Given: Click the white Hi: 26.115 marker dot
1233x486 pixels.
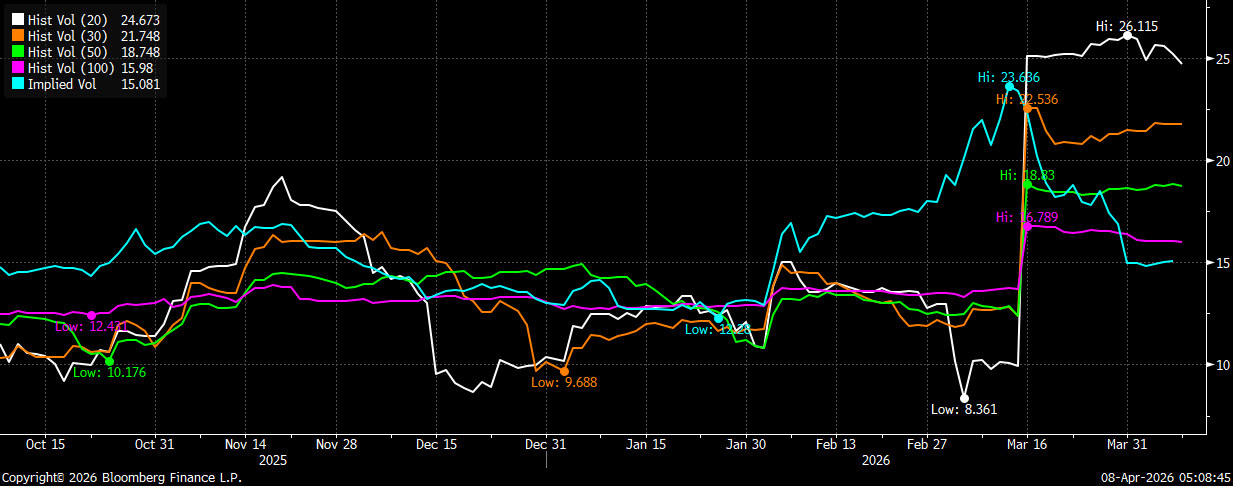Looking at the screenshot, I should click(1127, 35).
